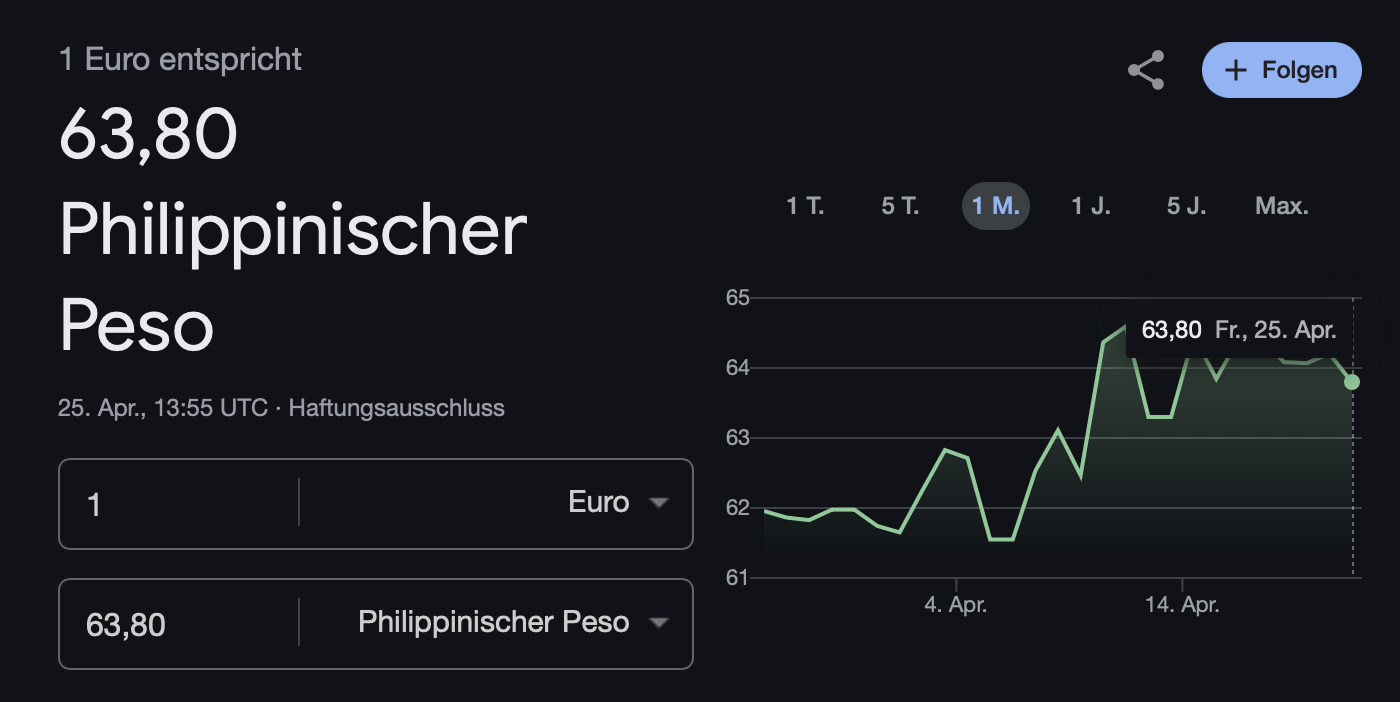Click the Peso amount field showing 63,80
This screenshot has width=1400, height=702.
click(x=180, y=625)
